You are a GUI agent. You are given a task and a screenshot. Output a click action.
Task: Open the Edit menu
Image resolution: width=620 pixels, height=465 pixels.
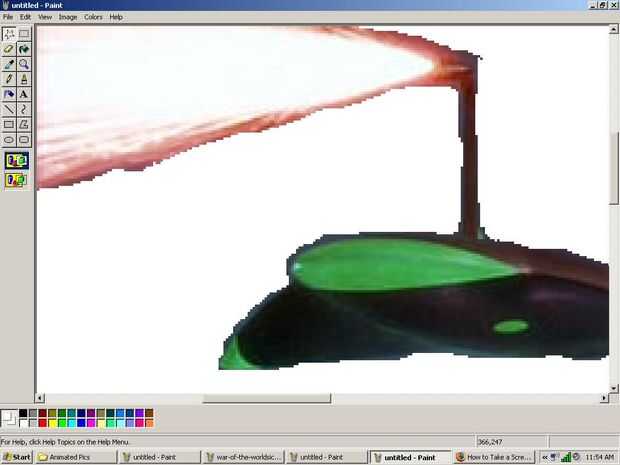coord(25,17)
